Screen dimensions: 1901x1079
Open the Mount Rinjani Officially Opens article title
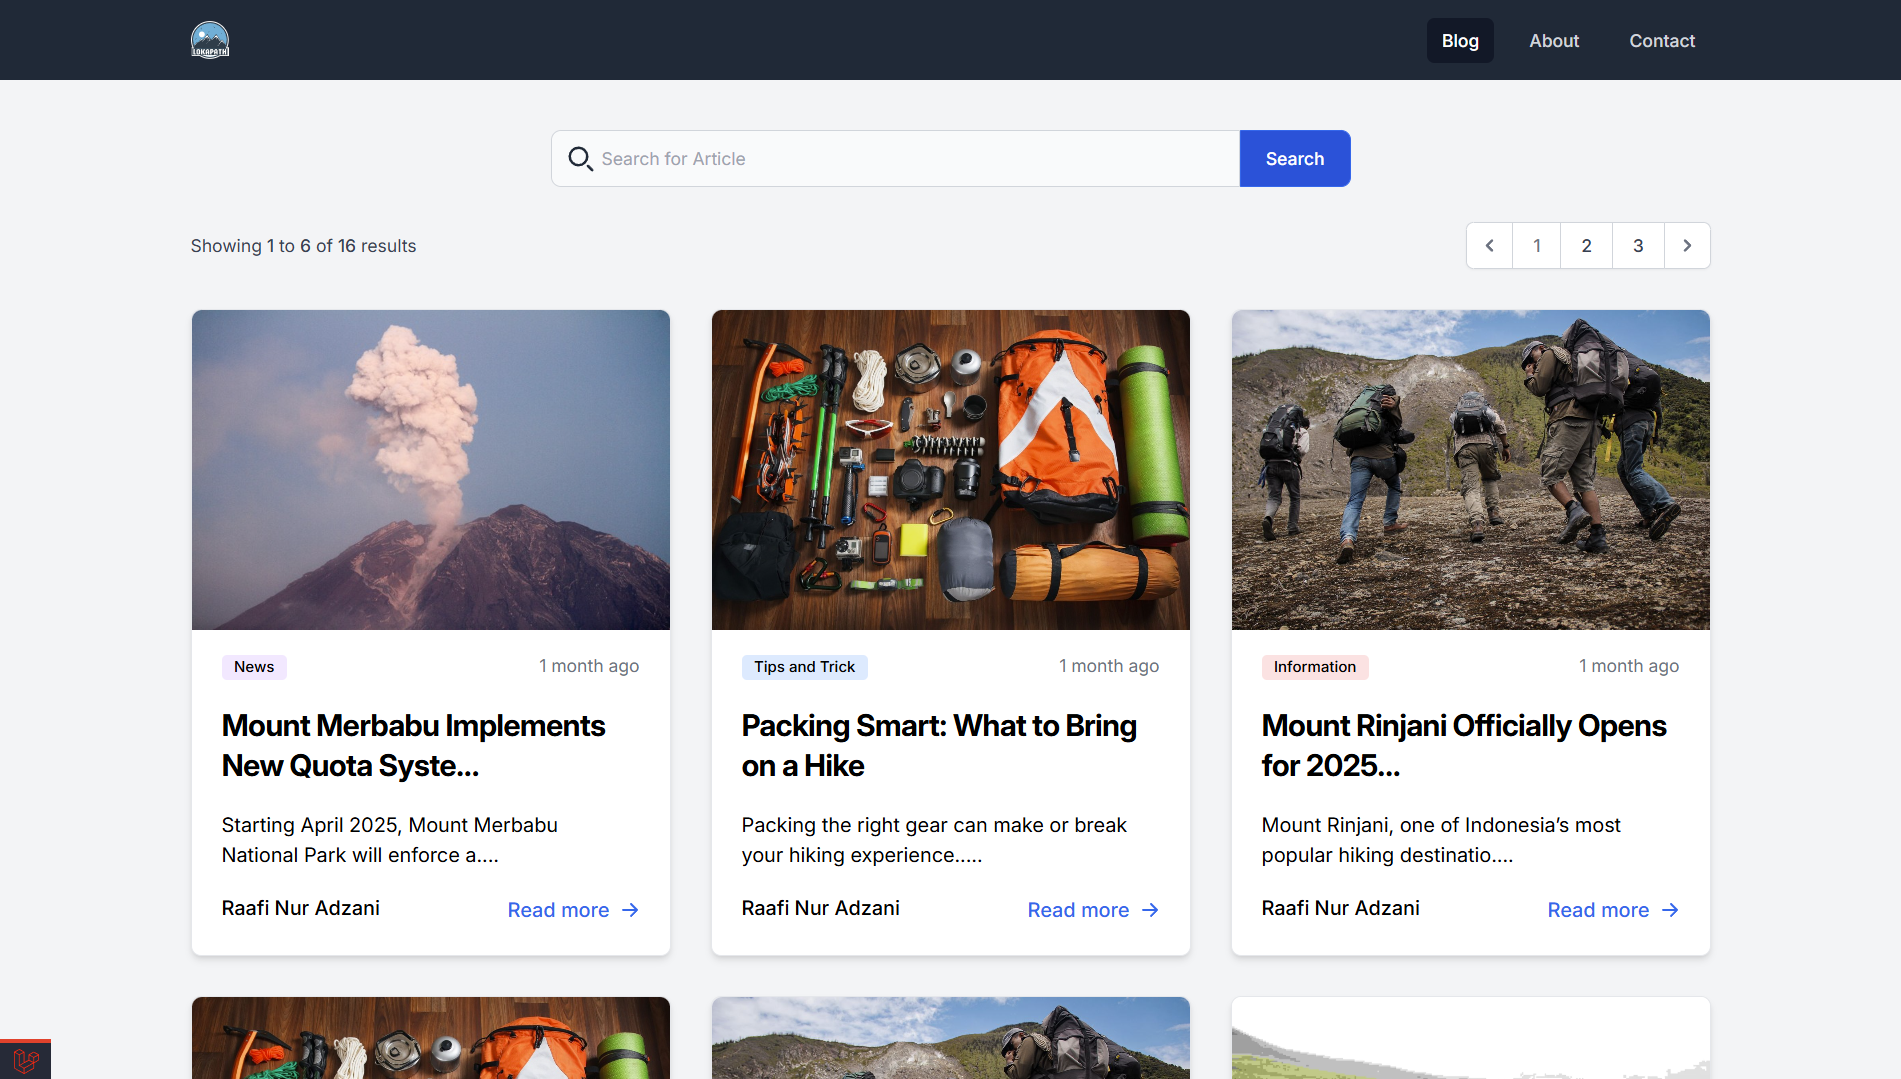tap(1463, 745)
